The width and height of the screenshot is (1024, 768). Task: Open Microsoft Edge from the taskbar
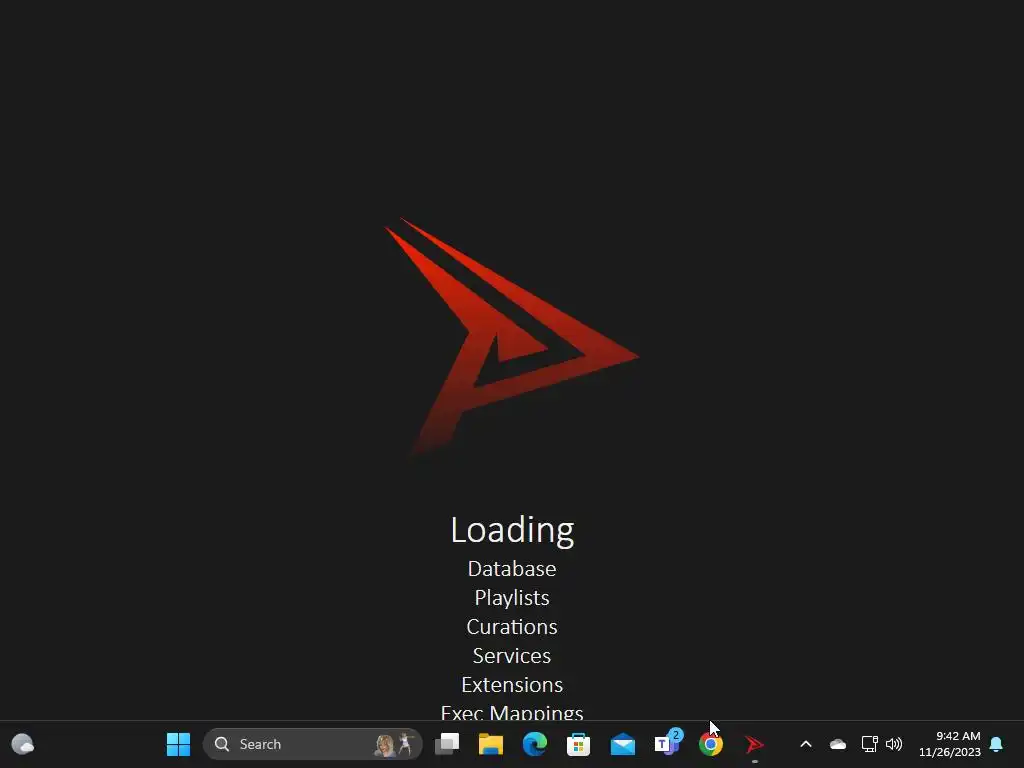click(535, 744)
